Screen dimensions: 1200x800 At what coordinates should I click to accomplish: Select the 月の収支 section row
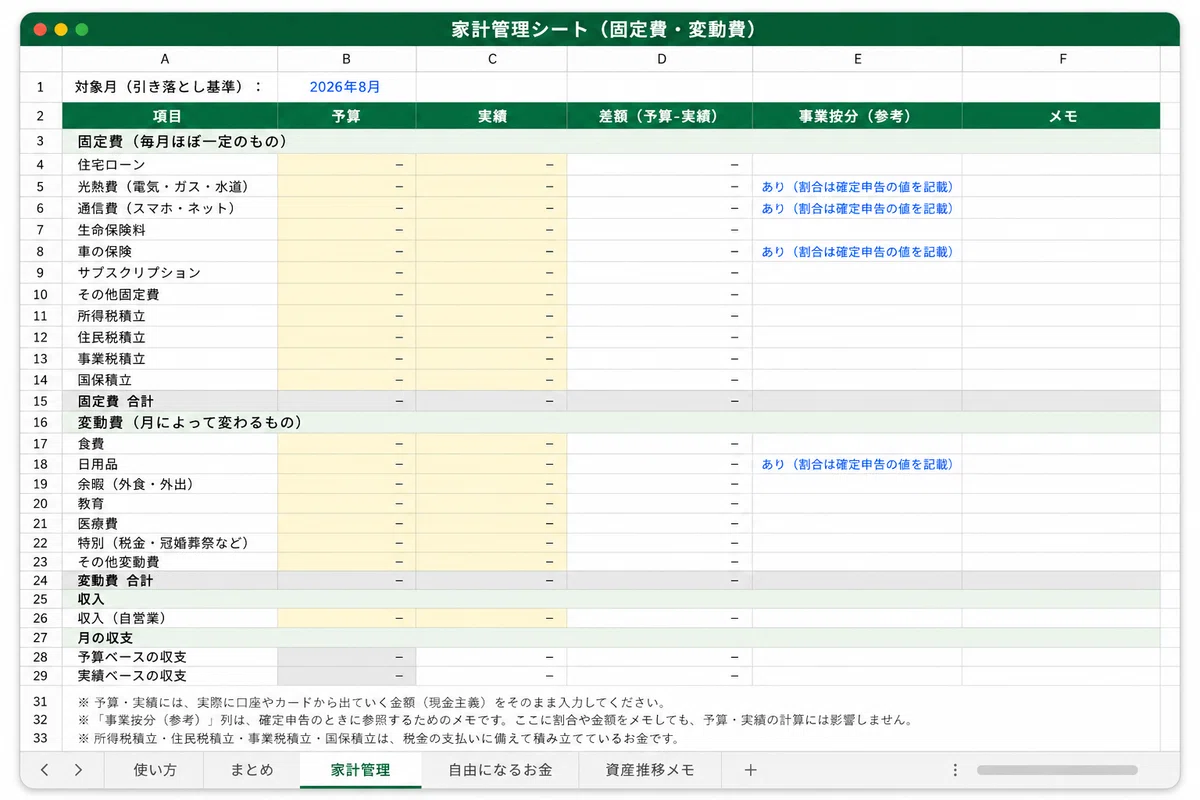611,637
